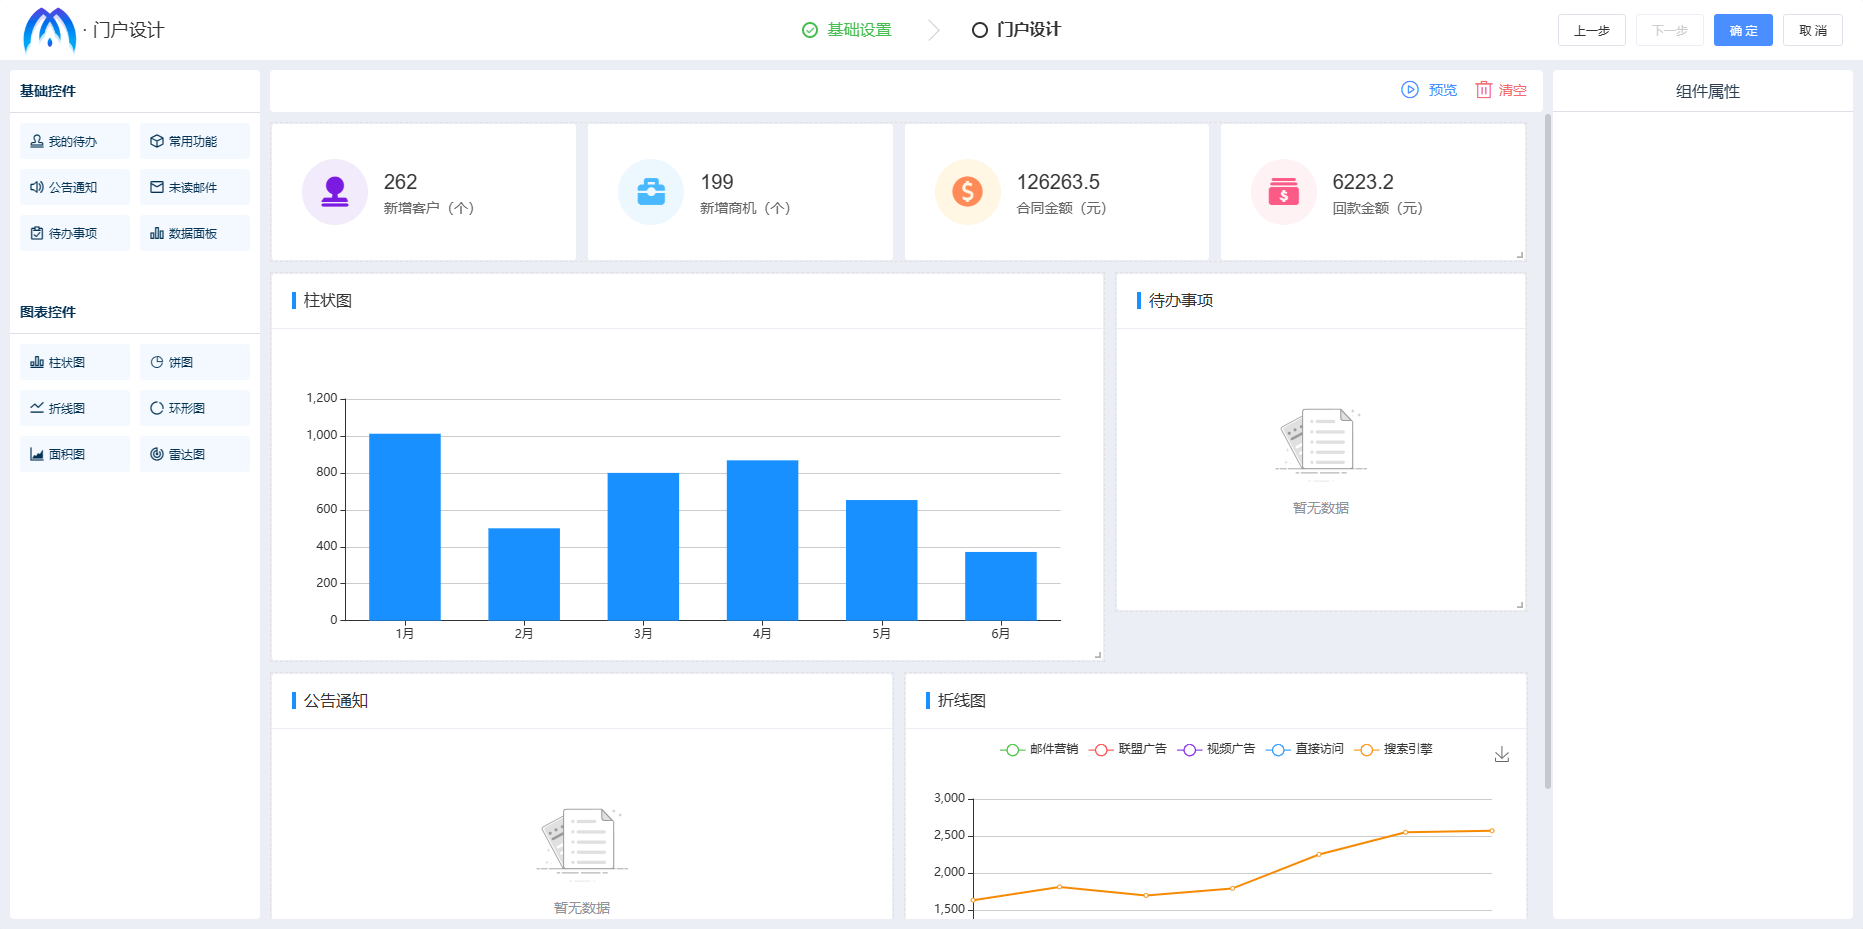Click the 组件属性 panel heading

coord(1708,91)
